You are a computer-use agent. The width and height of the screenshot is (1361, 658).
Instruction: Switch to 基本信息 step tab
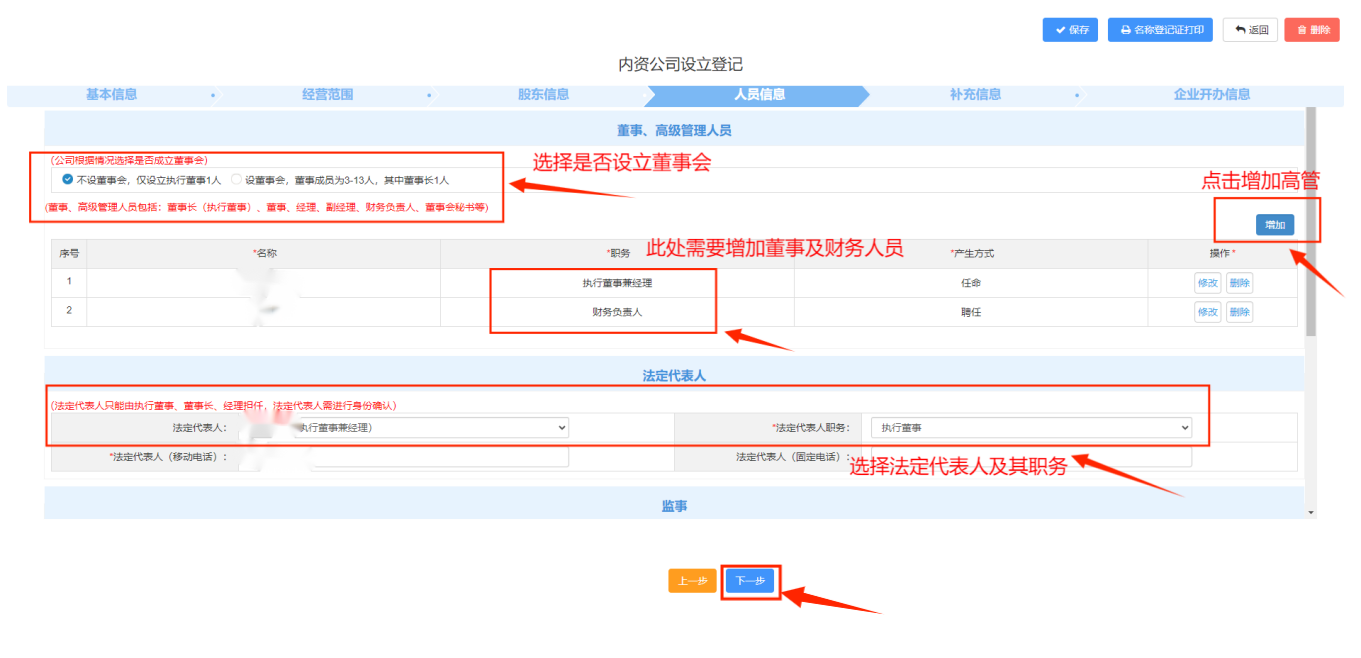[111, 95]
